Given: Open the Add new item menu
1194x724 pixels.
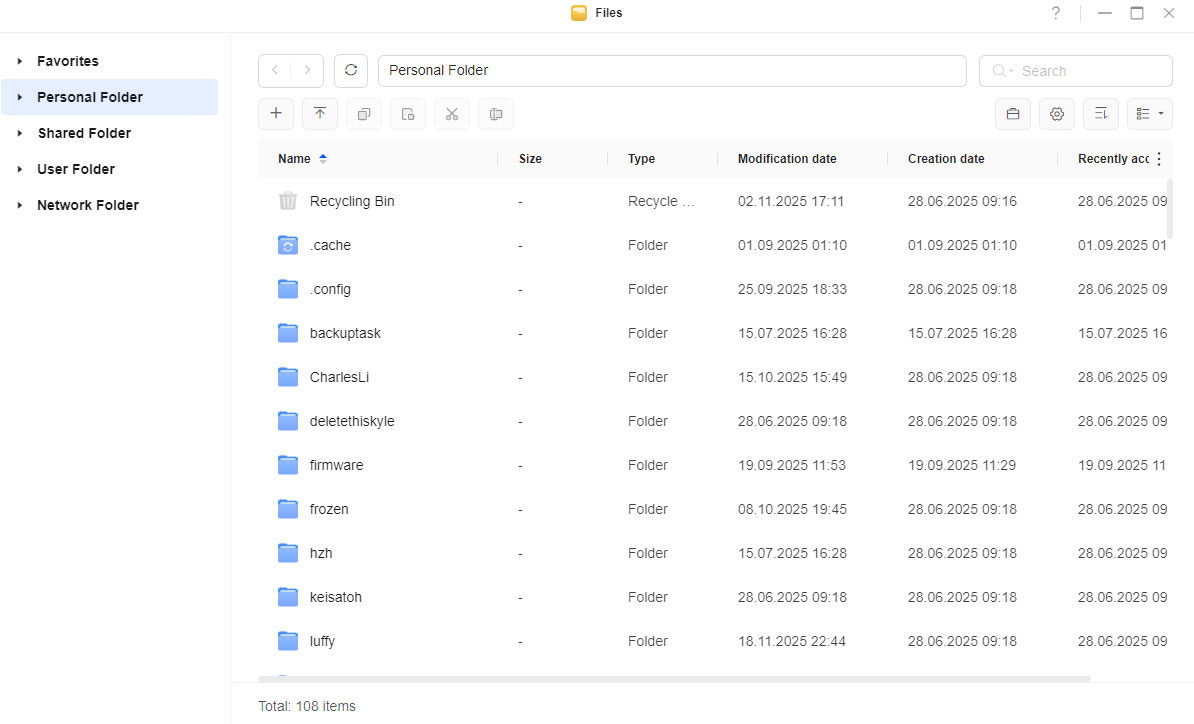Looking at the screenshot, I should point(276,113).
